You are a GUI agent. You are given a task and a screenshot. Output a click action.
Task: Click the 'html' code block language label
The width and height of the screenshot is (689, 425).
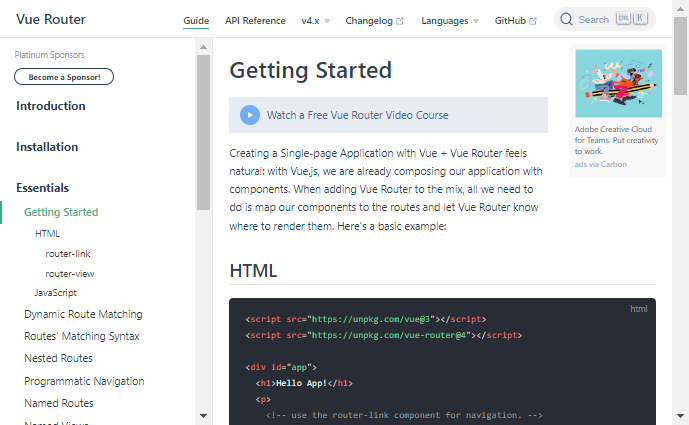click(x=638, y=309)
